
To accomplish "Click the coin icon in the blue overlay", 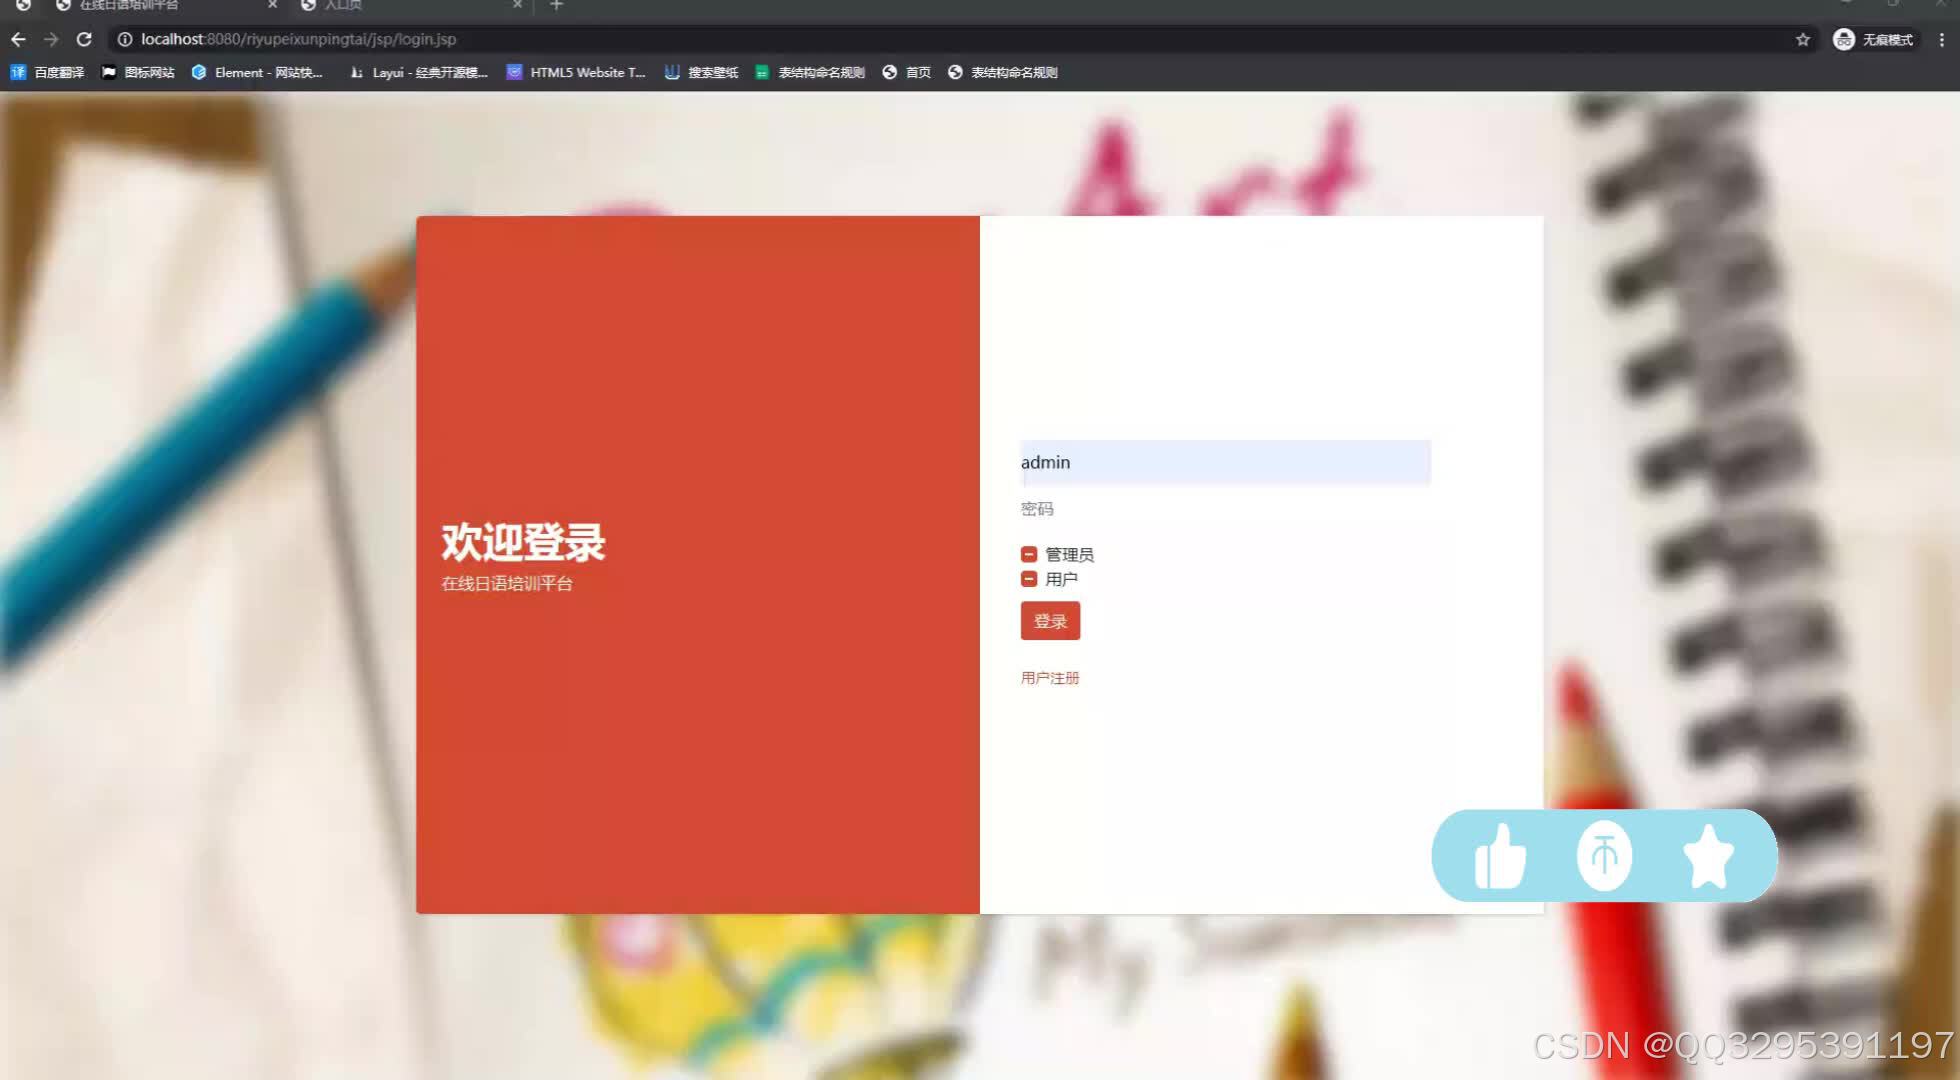I will pos(1604,855).
